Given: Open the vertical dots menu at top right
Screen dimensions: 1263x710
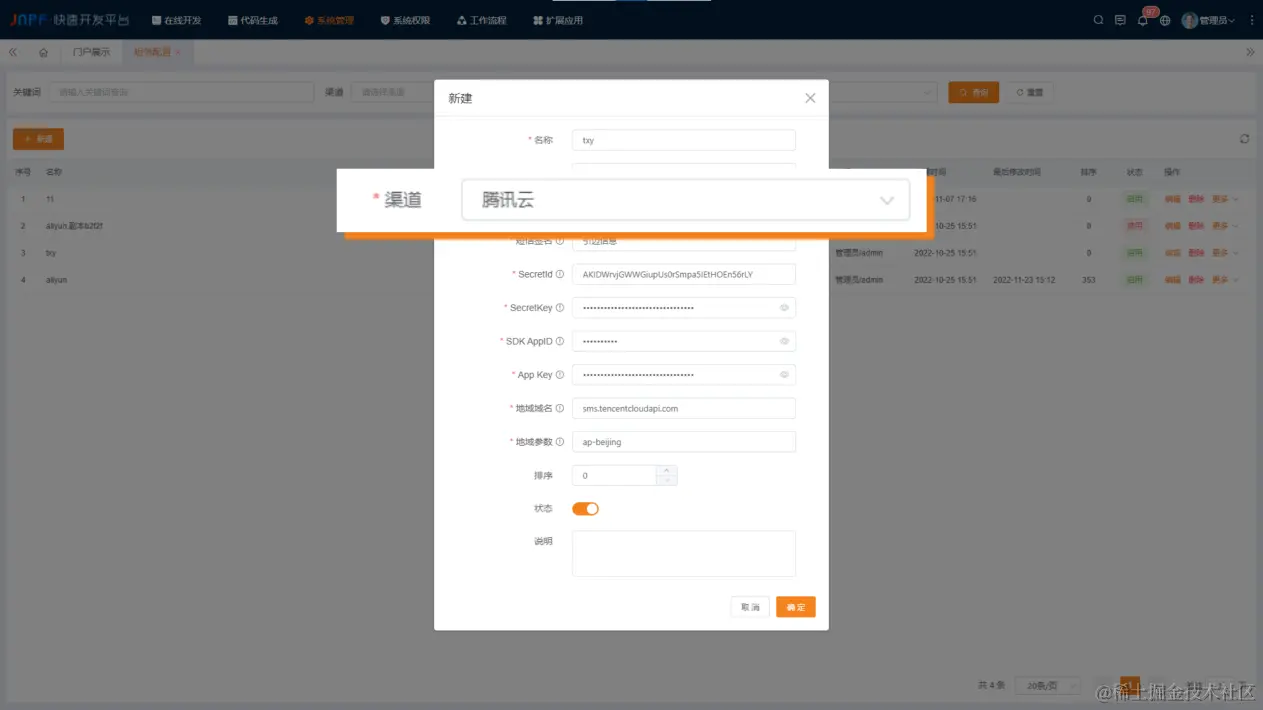Looking at the screenshot, I should pos(1252,20).
